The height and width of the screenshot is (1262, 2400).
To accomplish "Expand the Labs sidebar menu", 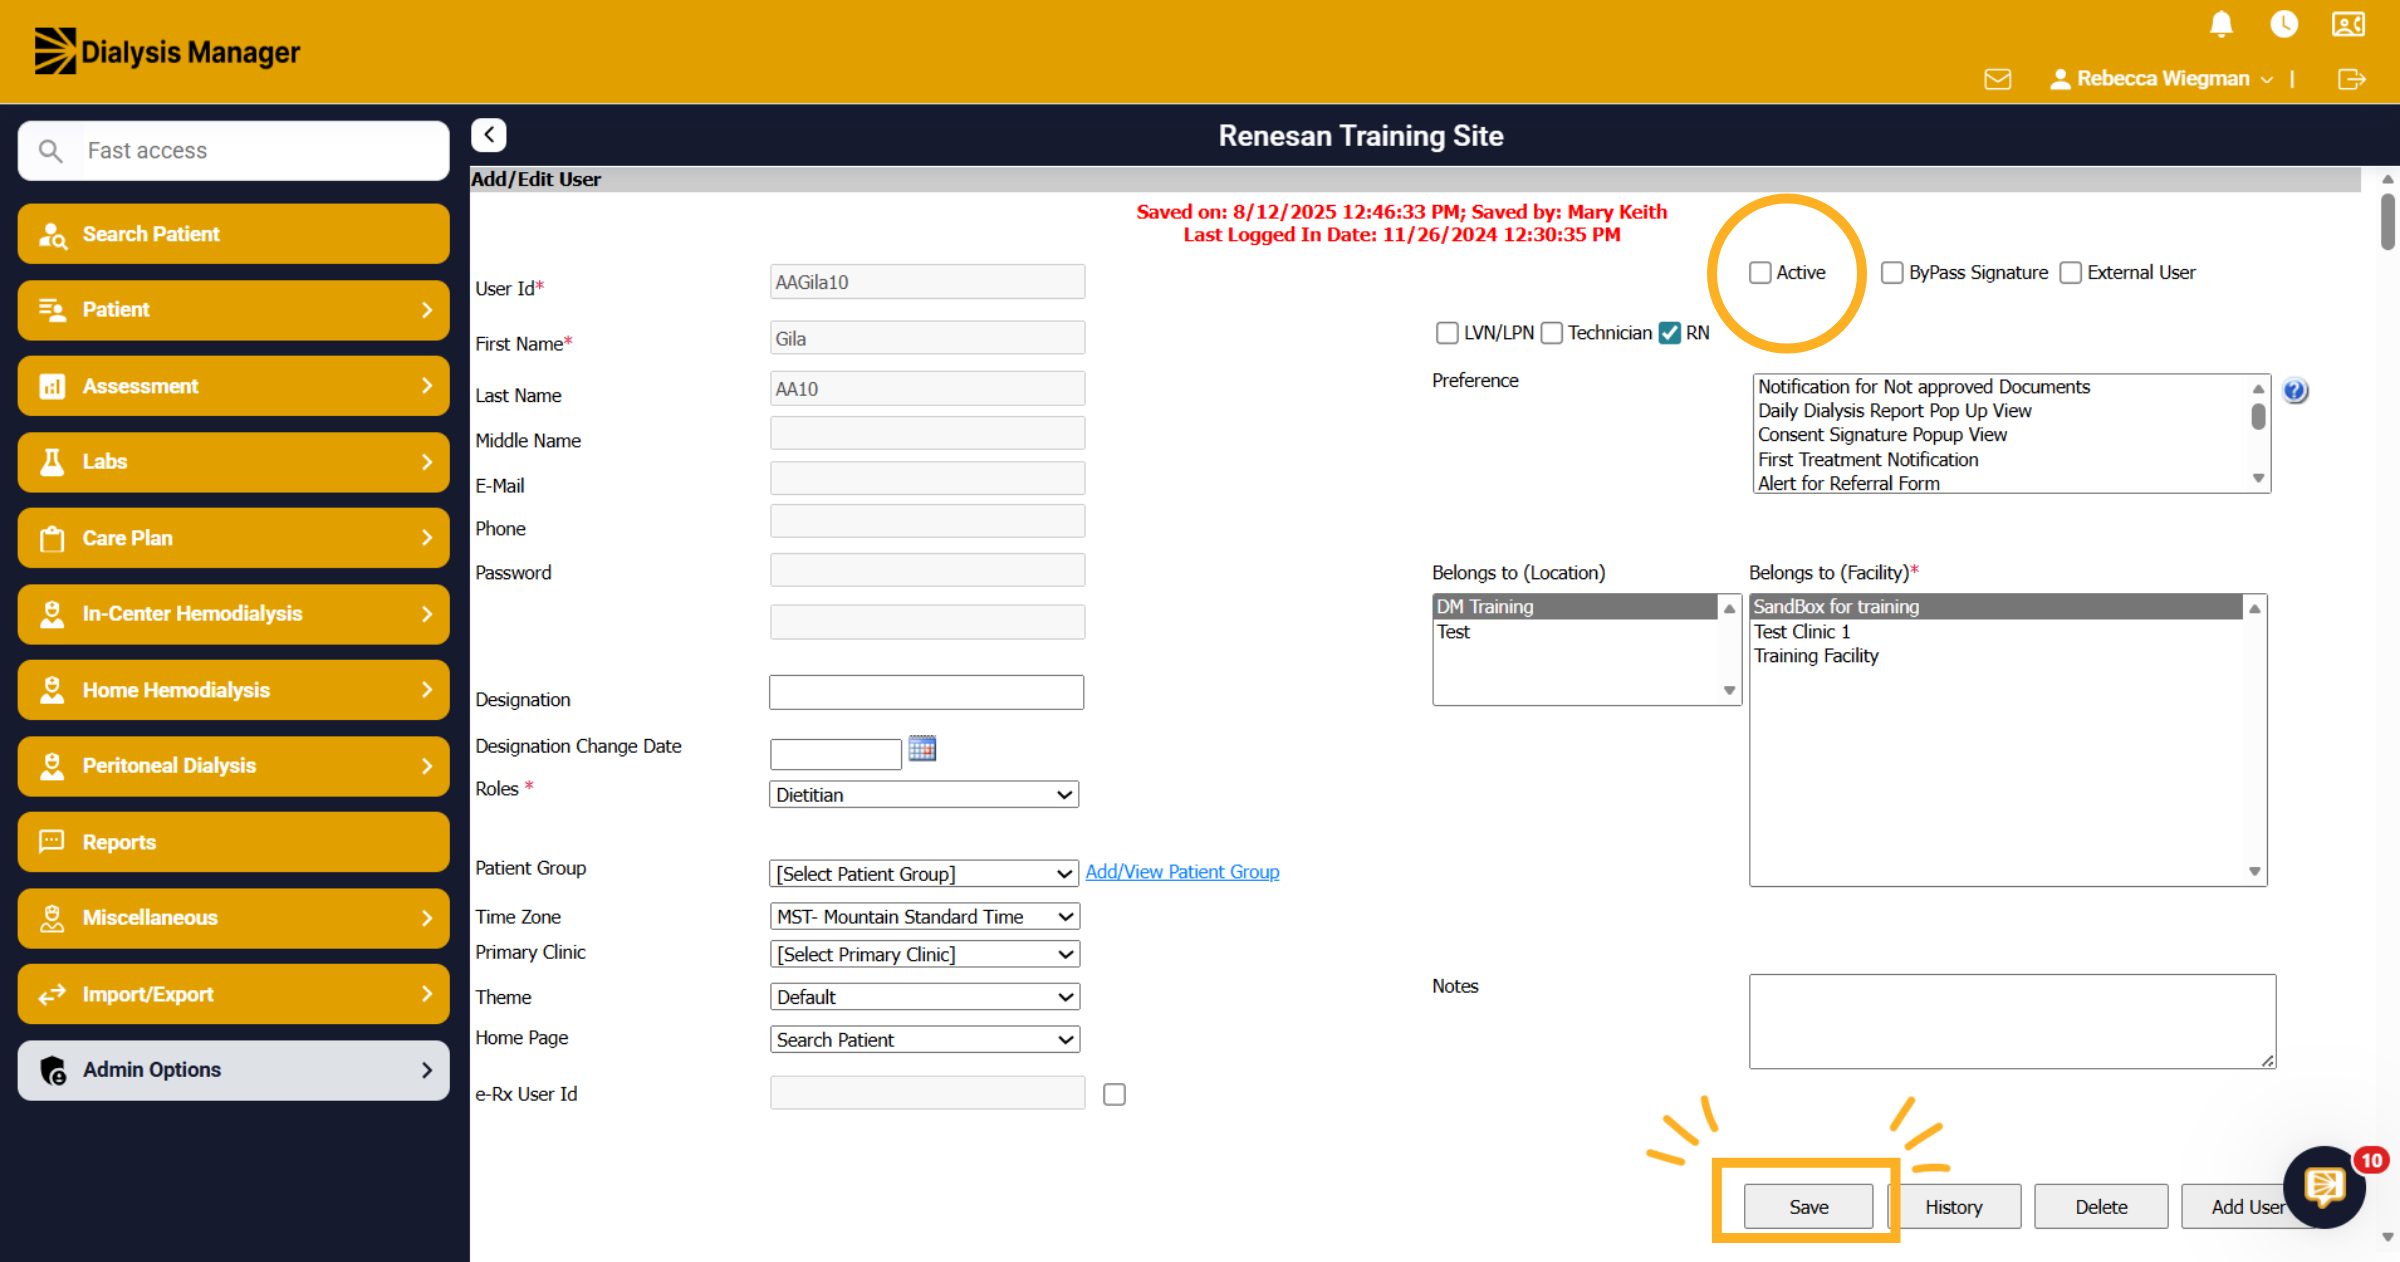I will 233,462.
